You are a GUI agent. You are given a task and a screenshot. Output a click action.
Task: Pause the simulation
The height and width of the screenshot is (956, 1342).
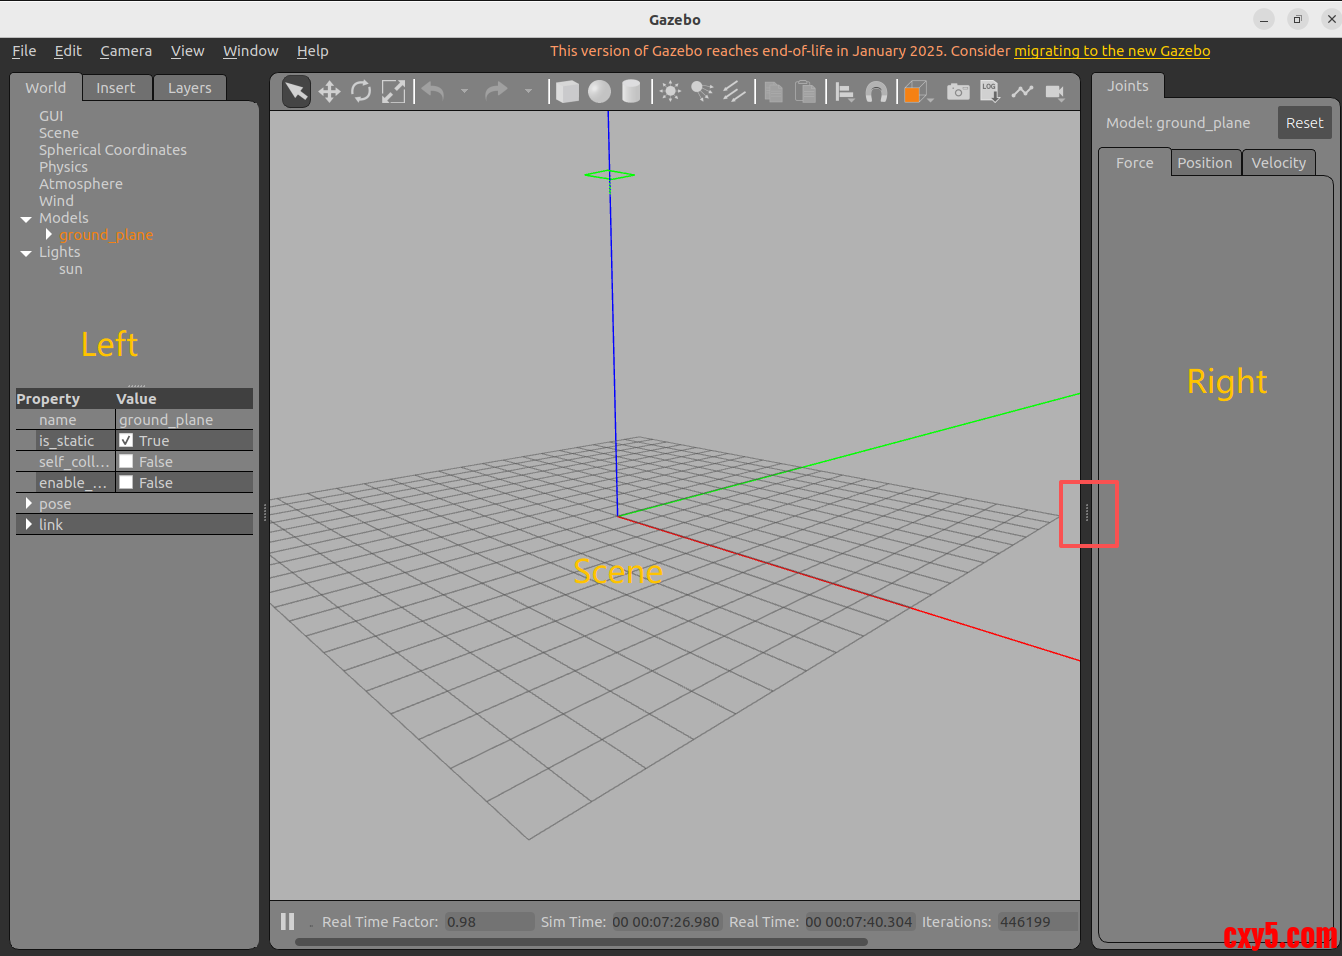(288, 922)
